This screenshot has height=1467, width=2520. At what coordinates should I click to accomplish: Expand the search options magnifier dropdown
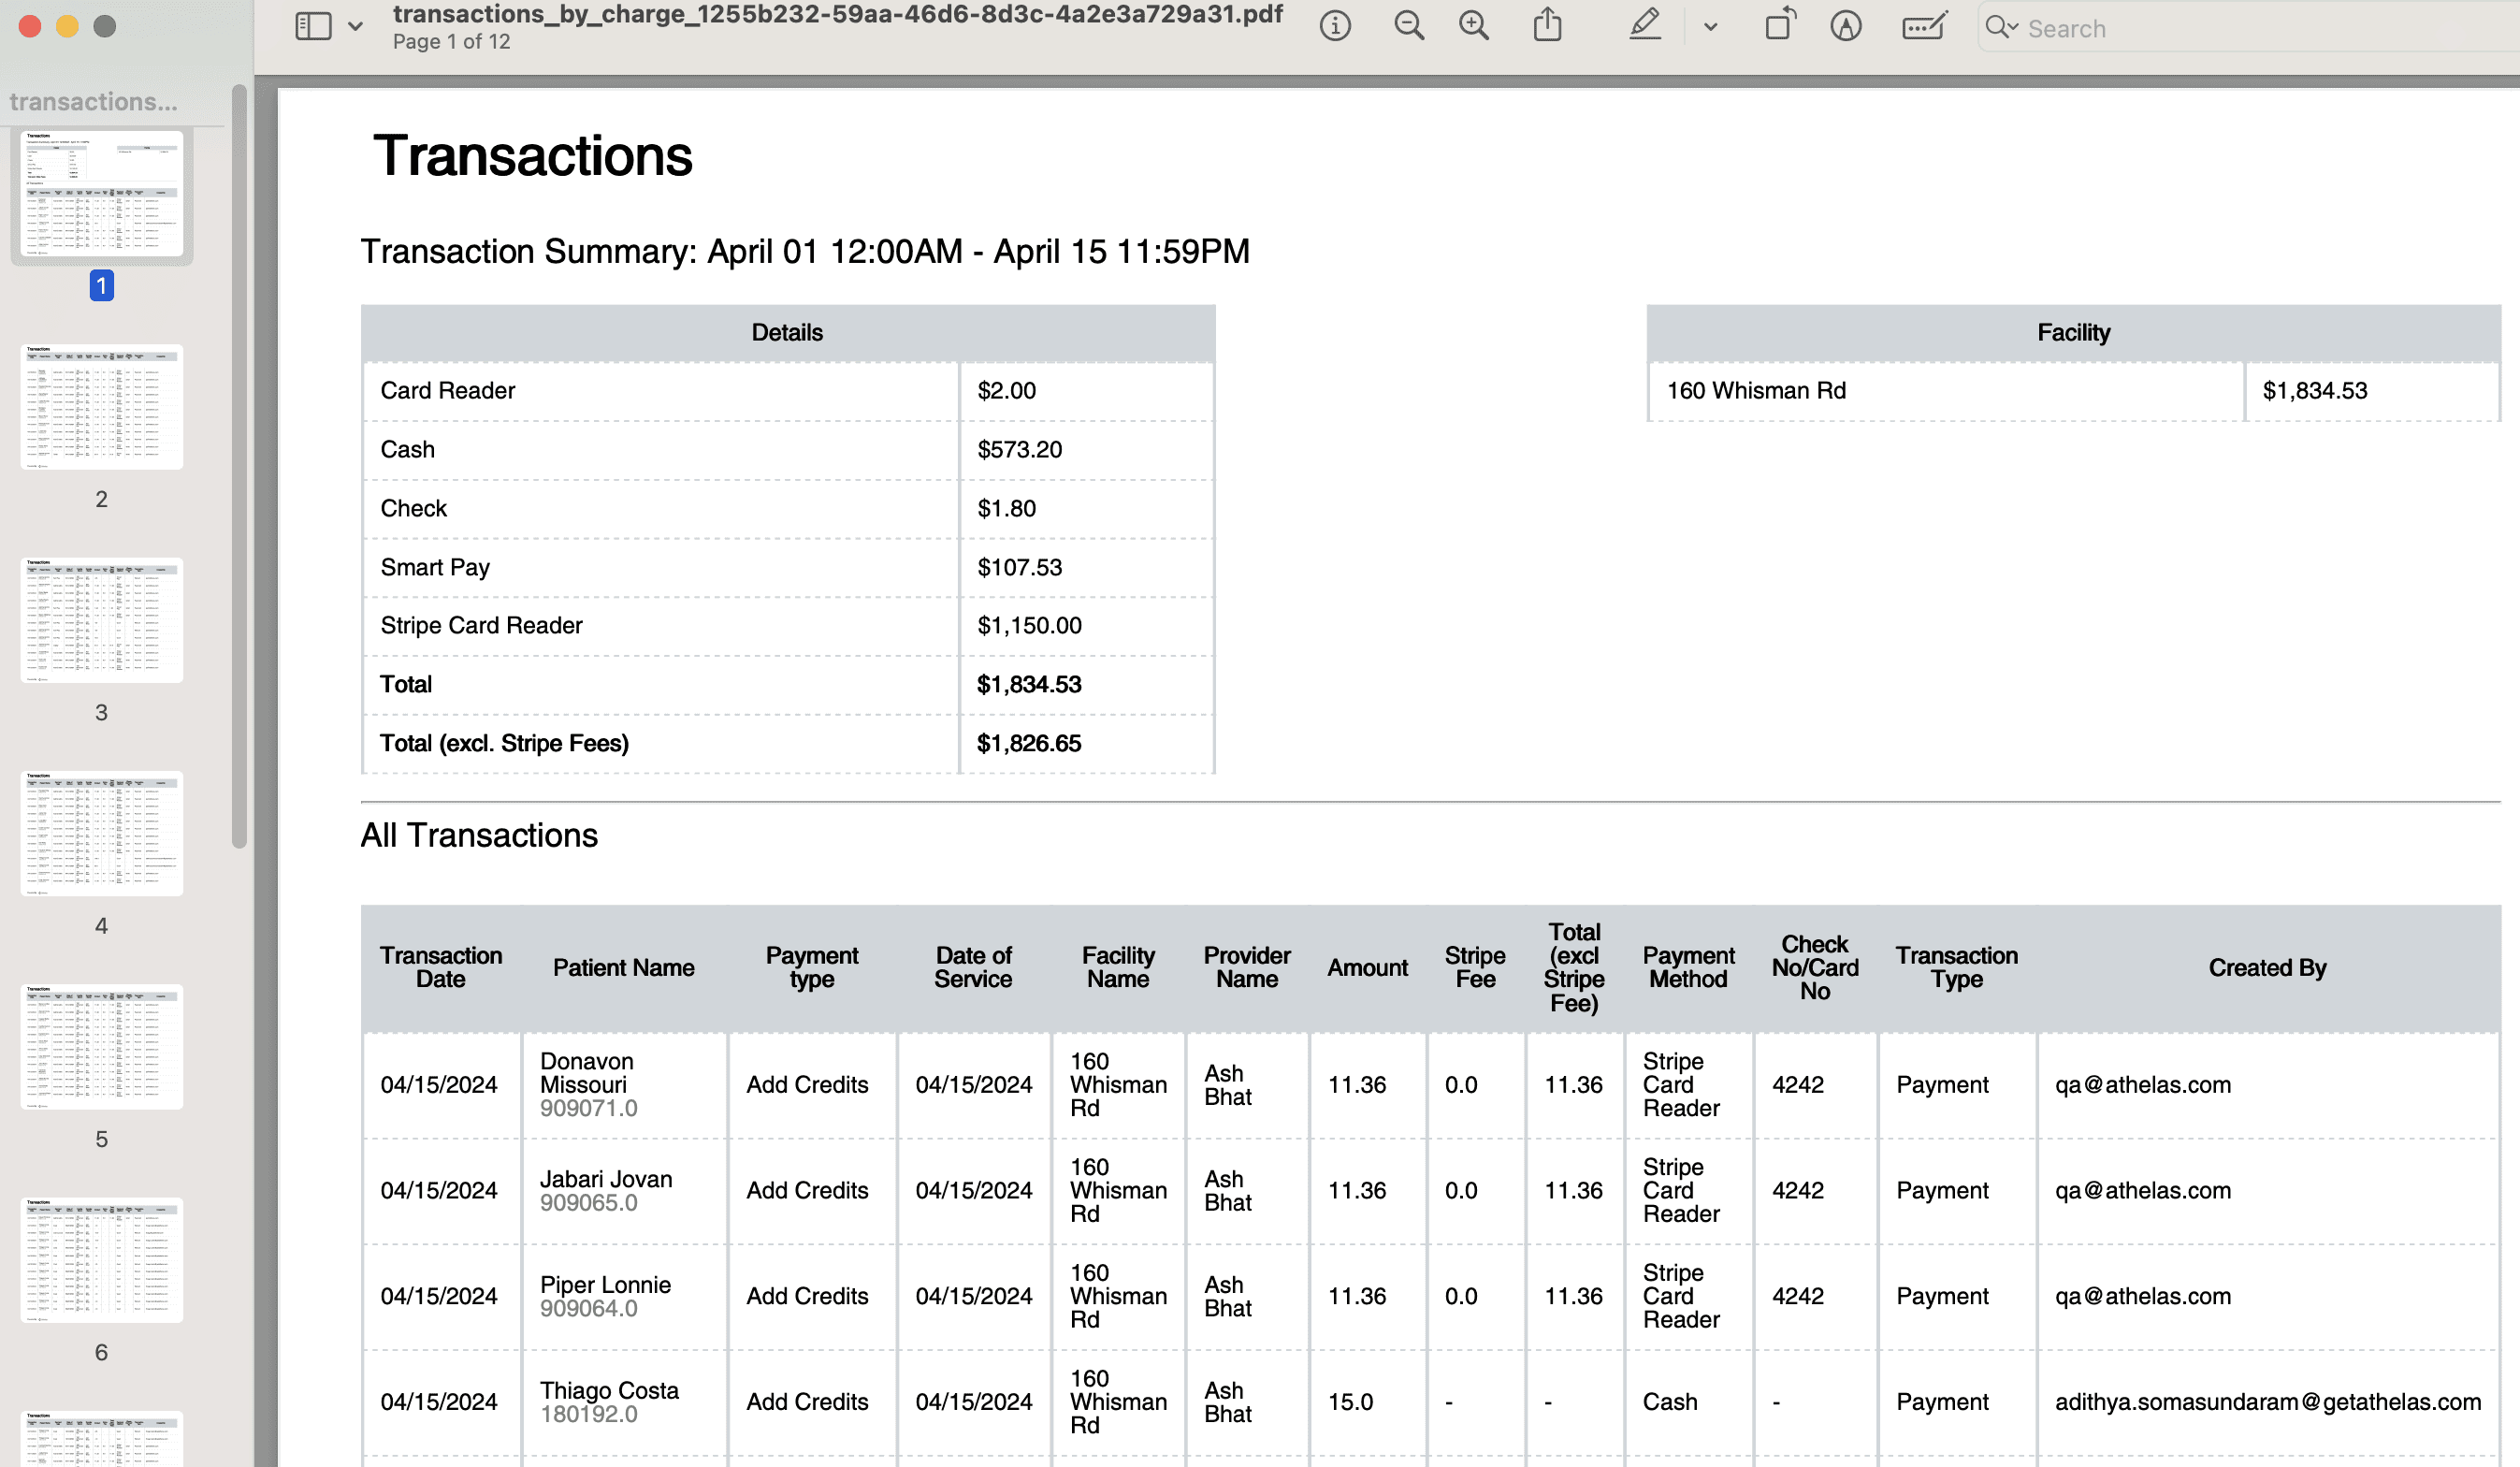coord(2001,27)
